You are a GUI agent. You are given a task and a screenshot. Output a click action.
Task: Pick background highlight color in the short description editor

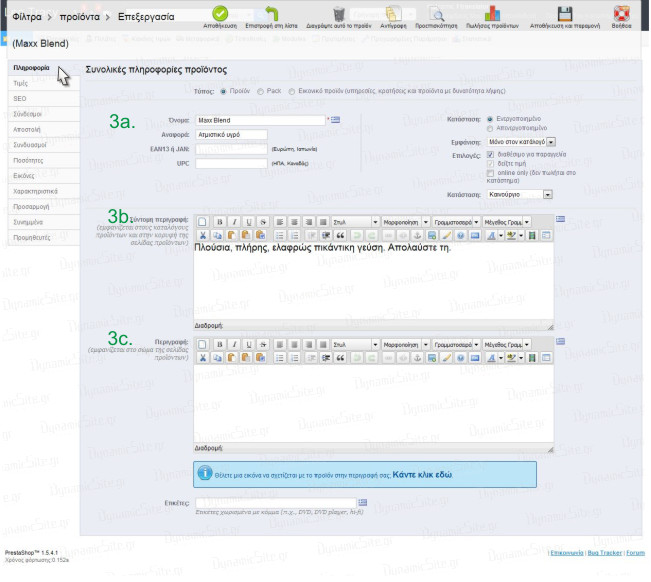click(x=512, y=235)
